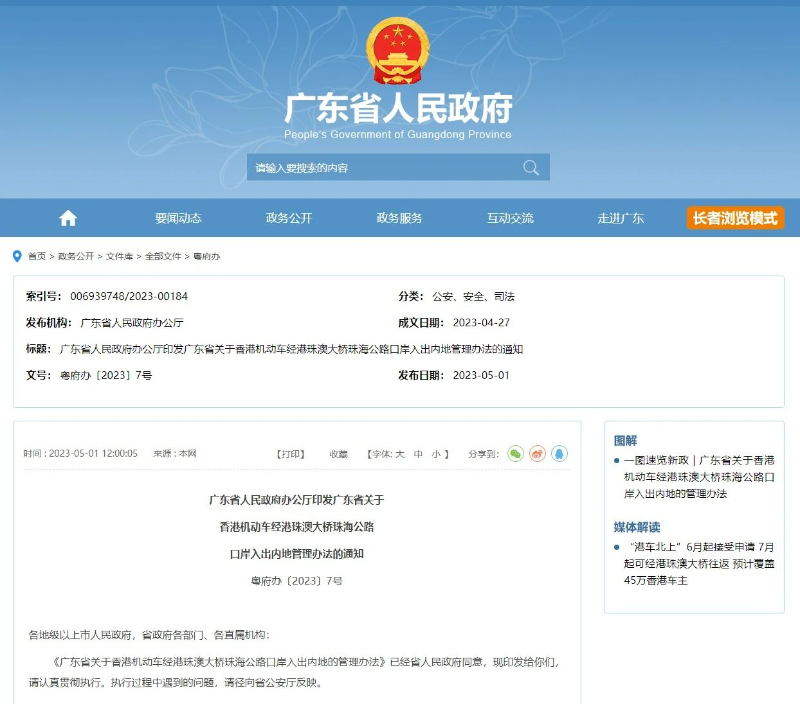
Task: Click the 打印 print link
Action: click(x=290, y=454)
